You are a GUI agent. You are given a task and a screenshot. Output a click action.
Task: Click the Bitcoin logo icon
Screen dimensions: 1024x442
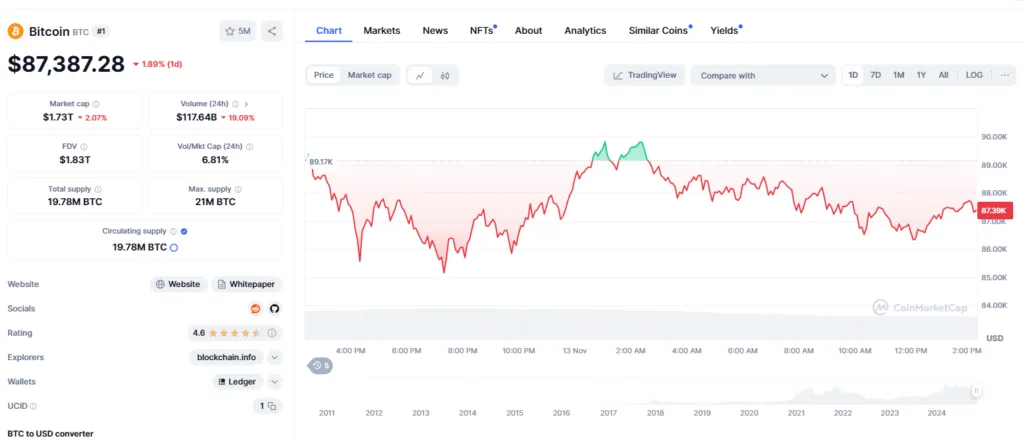click(15, 31)
